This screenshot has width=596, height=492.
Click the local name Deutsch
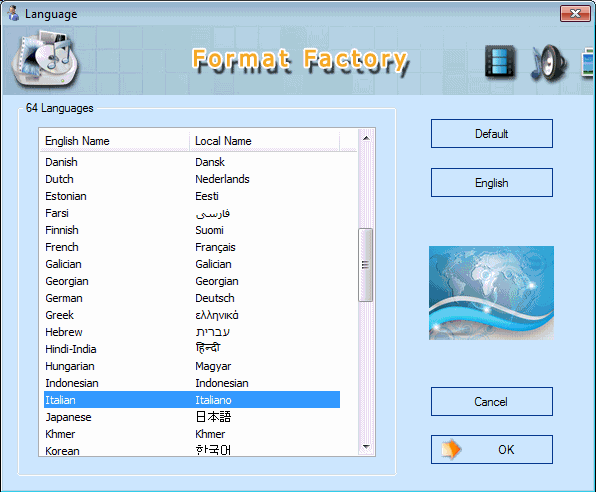(215, 298)
